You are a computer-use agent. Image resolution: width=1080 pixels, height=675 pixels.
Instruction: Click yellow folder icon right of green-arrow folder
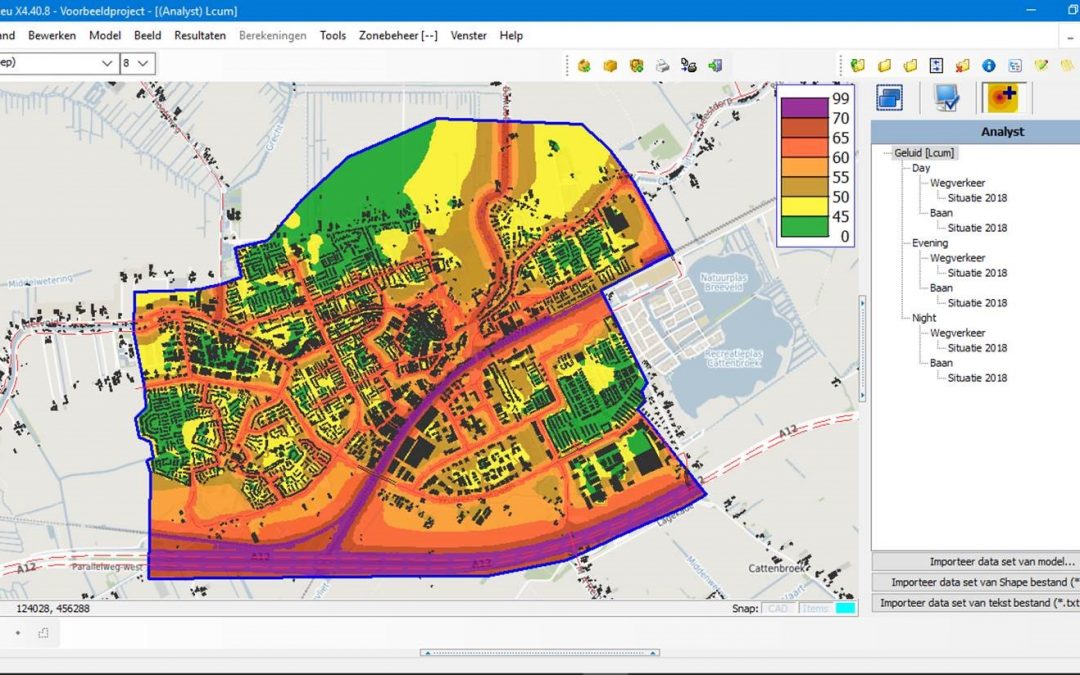884,65
